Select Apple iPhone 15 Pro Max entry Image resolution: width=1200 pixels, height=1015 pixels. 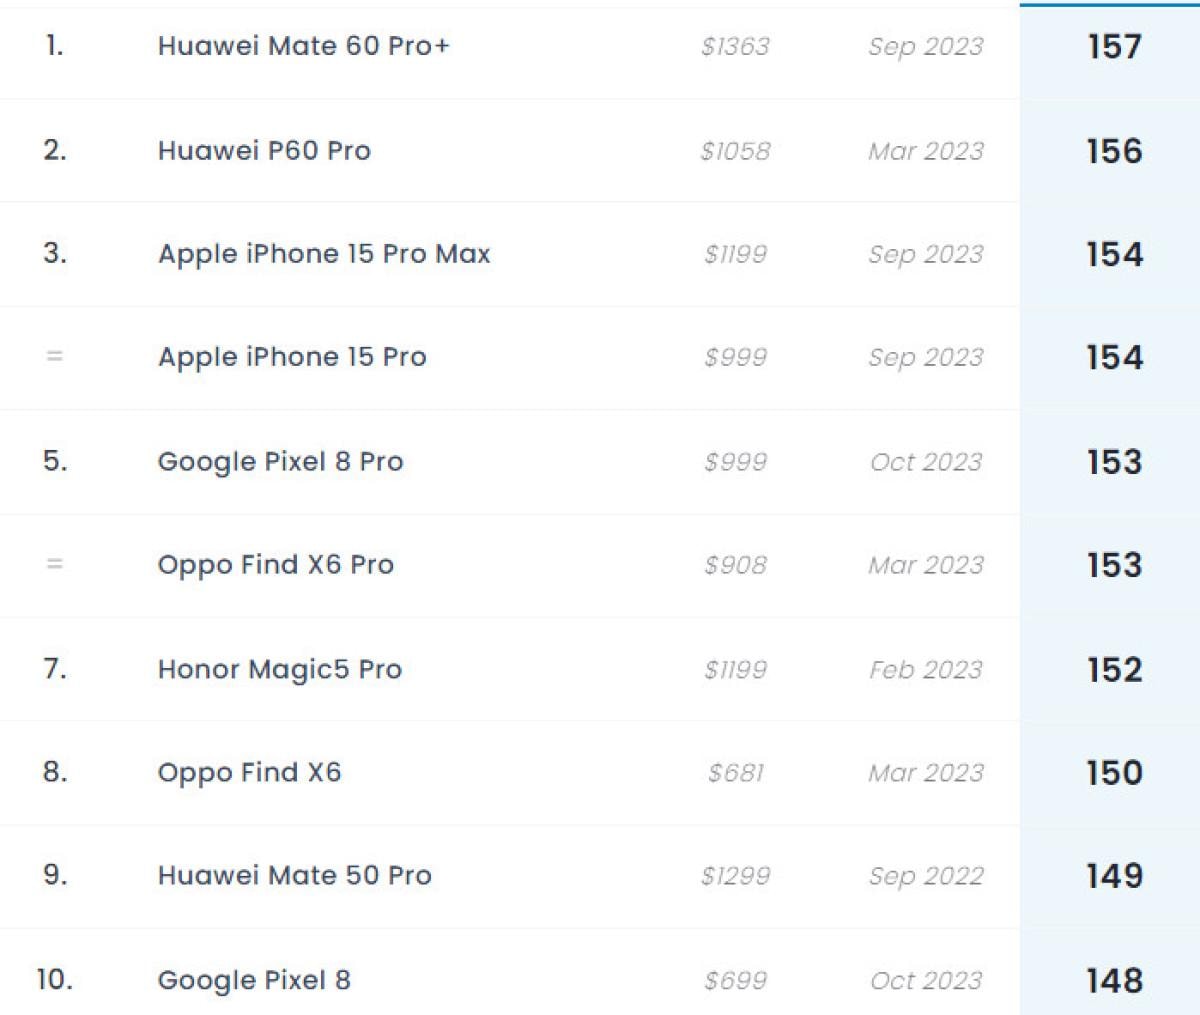coord(324,254)
